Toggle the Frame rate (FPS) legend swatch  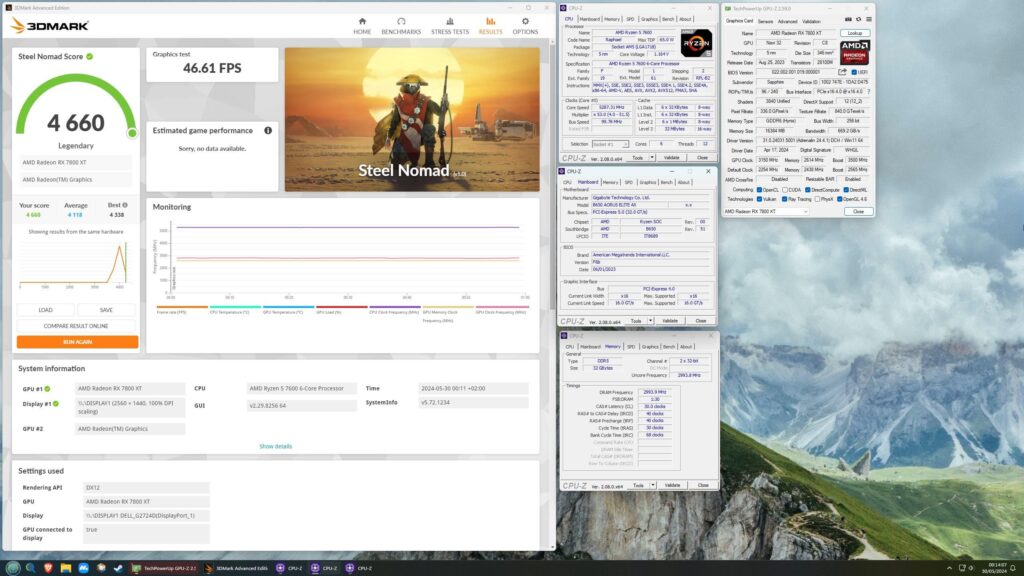point(182,306)
